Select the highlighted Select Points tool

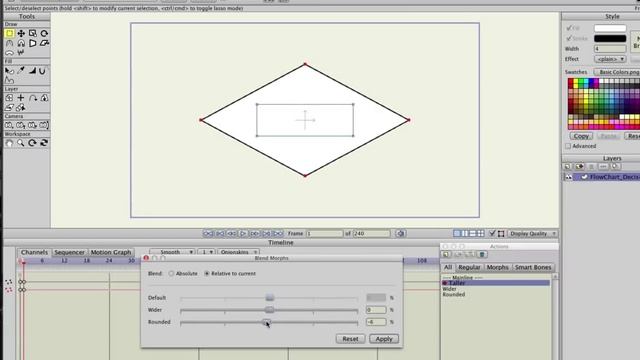click(9, 33)
